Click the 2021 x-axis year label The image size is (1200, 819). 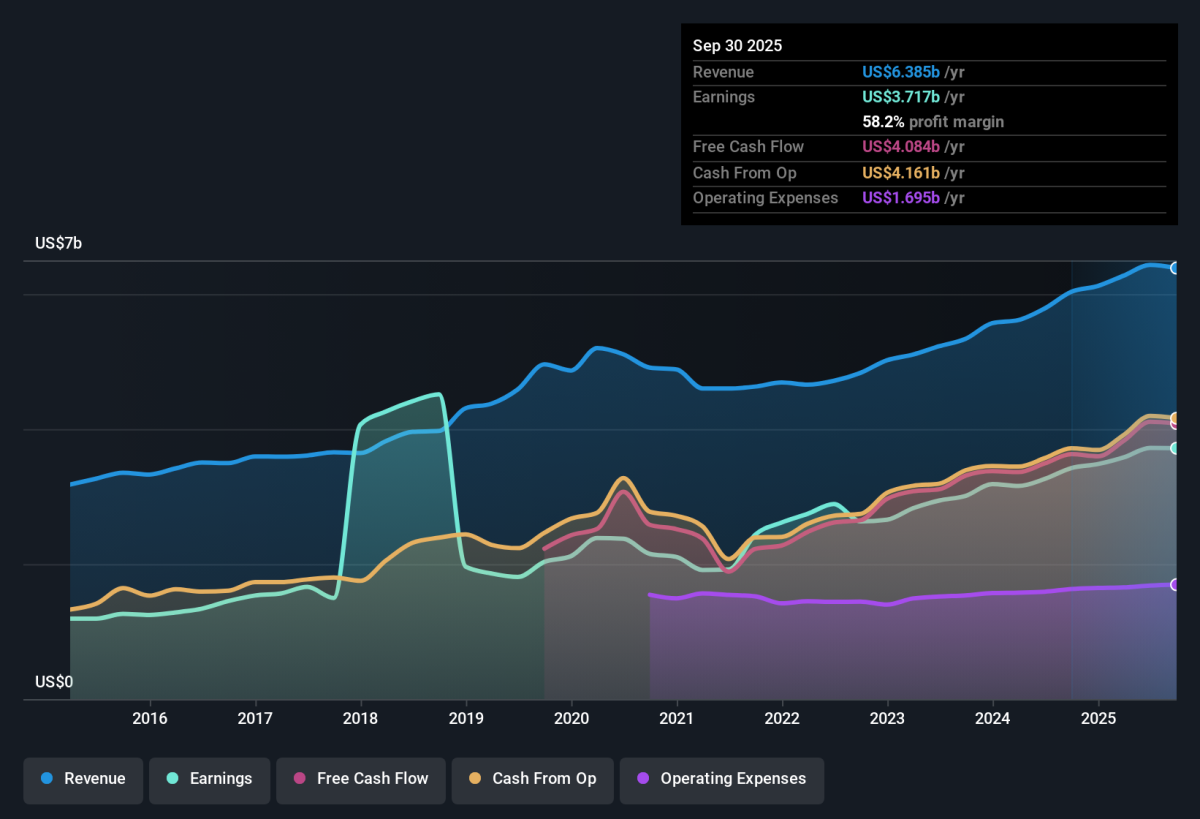pyautogui.click(x=677, y=718)
